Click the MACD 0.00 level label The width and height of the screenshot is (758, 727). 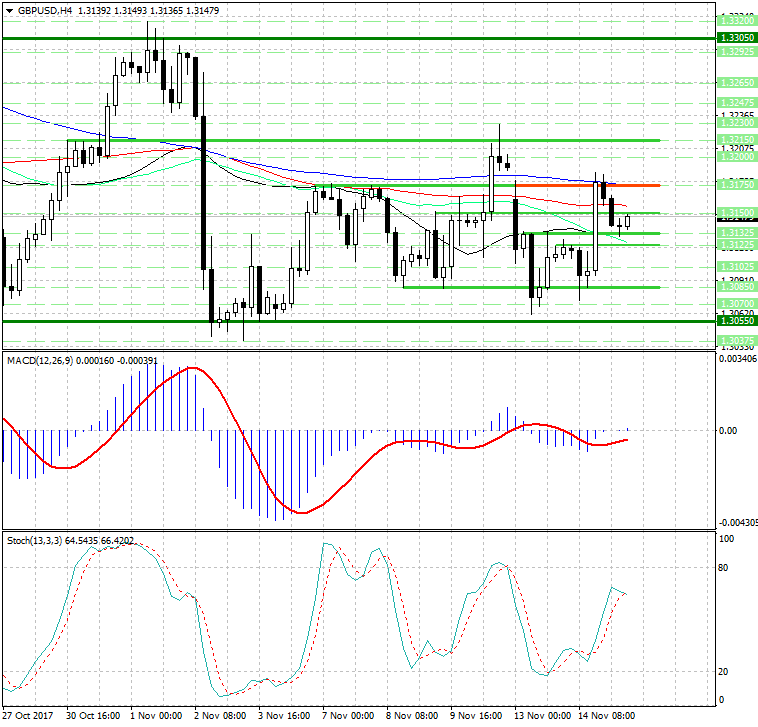coord(729,431)
